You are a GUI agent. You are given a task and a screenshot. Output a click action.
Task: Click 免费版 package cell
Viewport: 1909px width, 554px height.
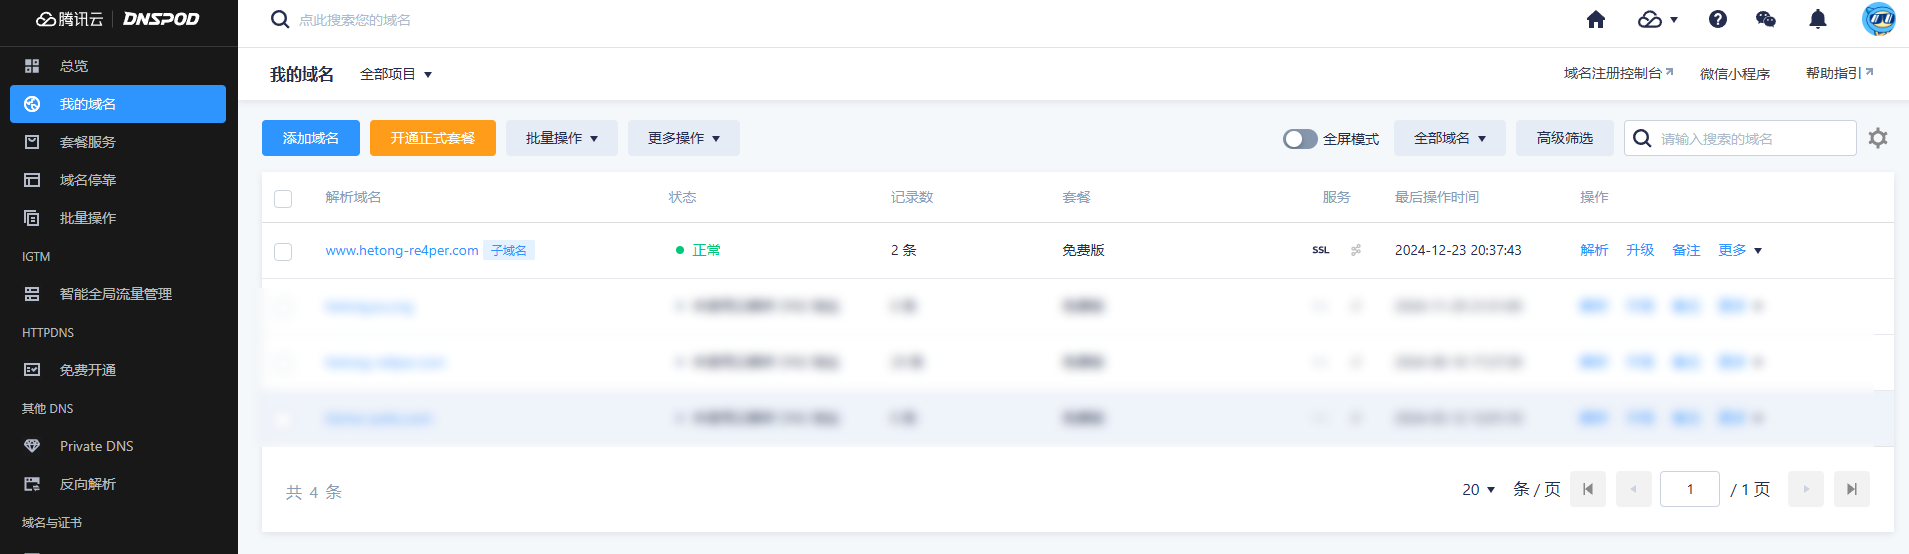pyautogui.click(x=1083, y=250)
